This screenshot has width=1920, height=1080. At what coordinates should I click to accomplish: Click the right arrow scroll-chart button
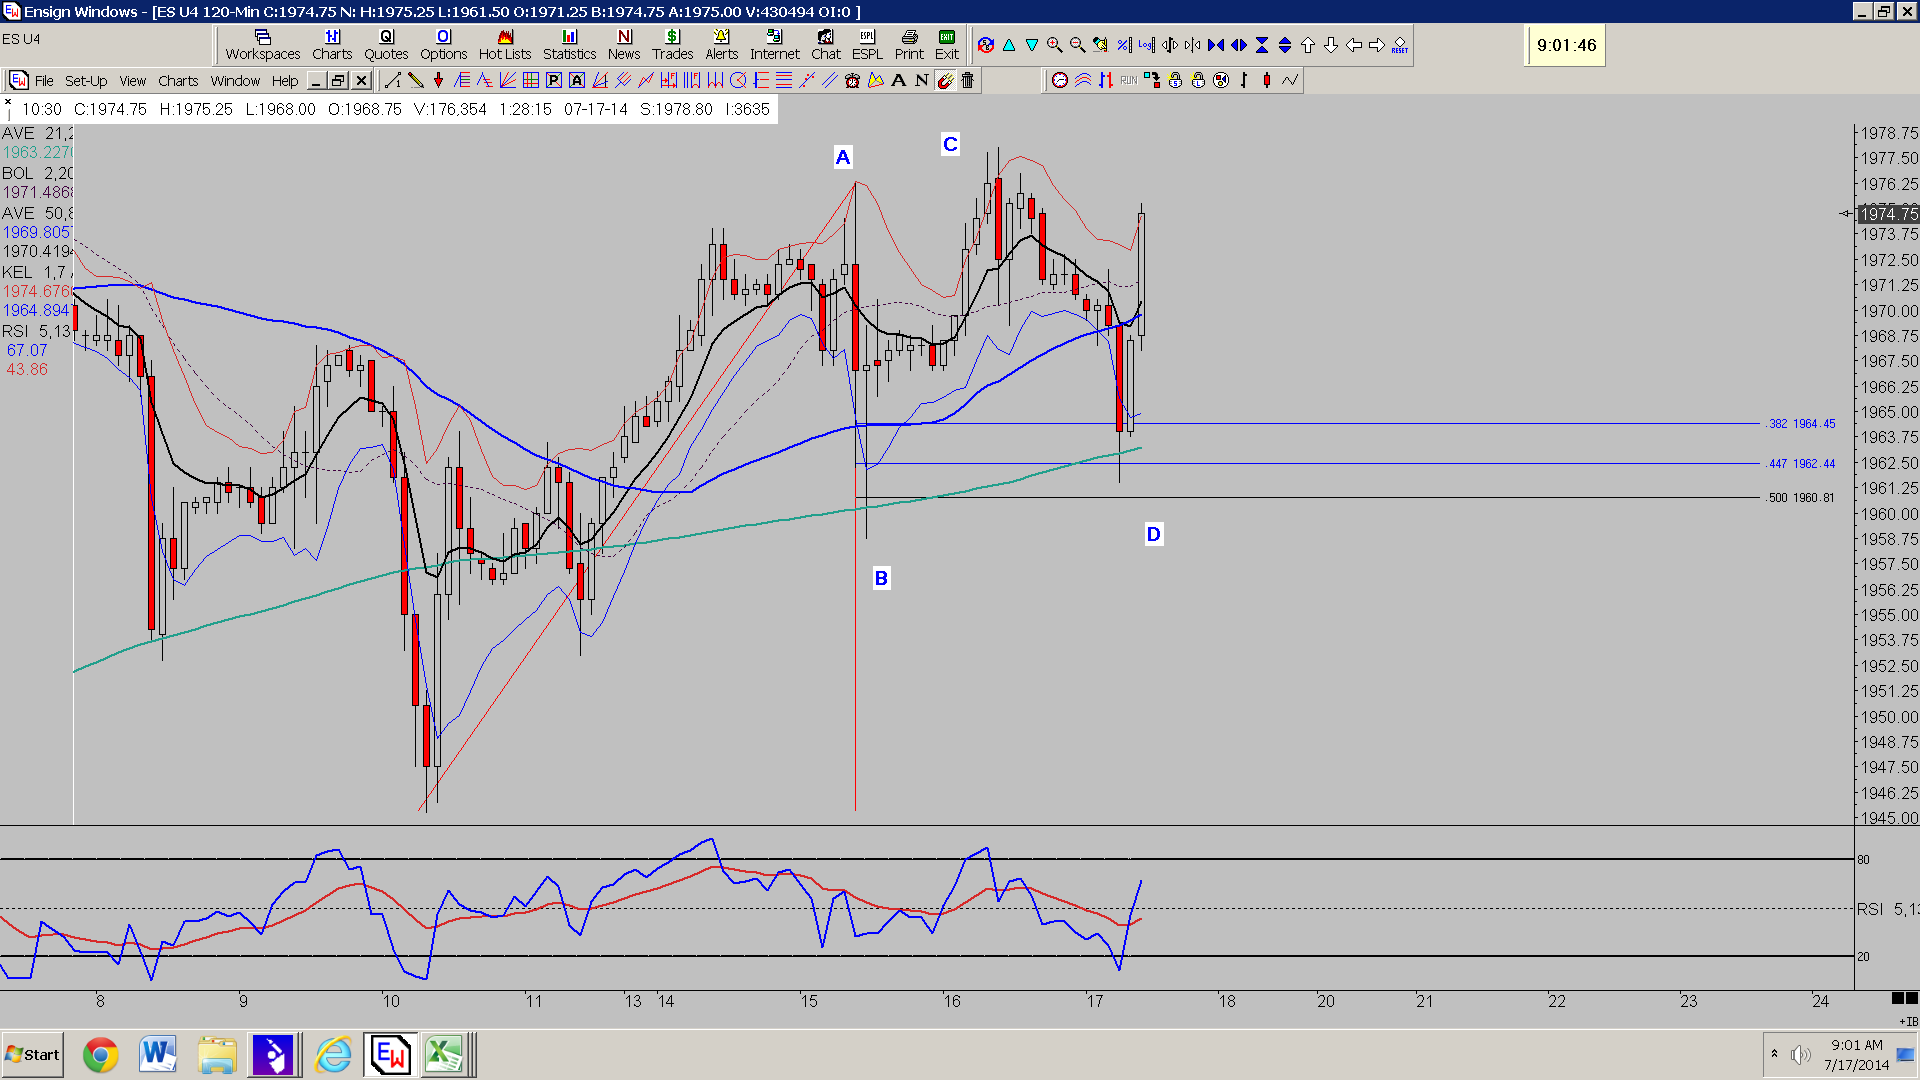coord(1377,45)
